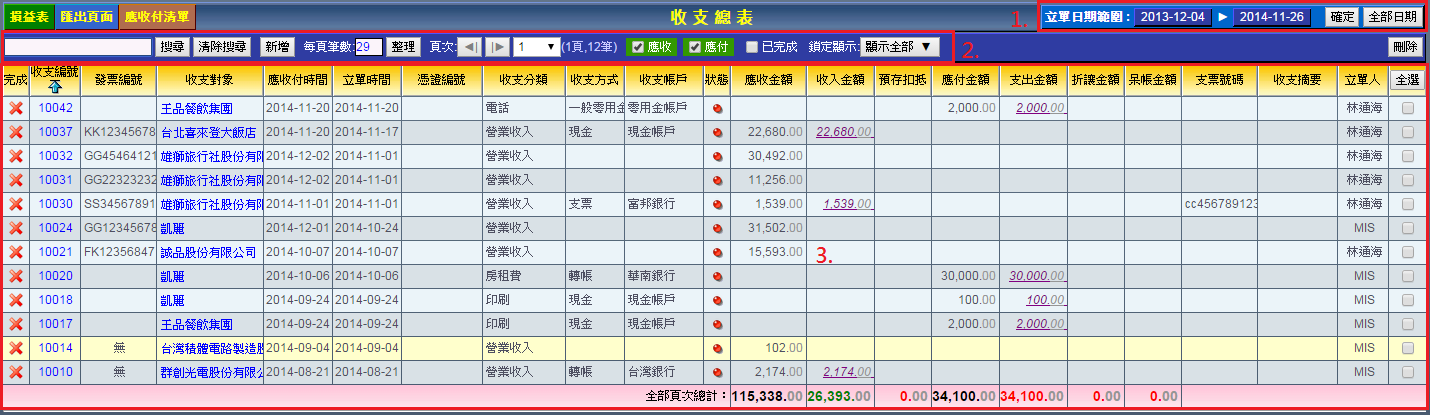Click the 新增 button

point(278,47)
